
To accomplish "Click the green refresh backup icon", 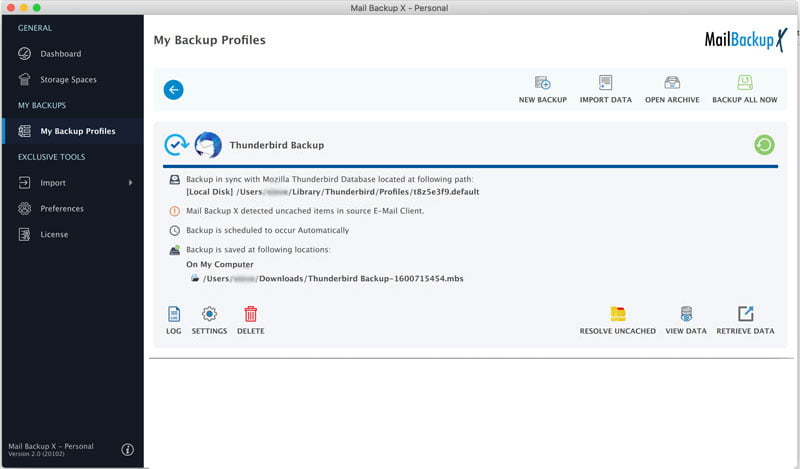I will (764, 145).
